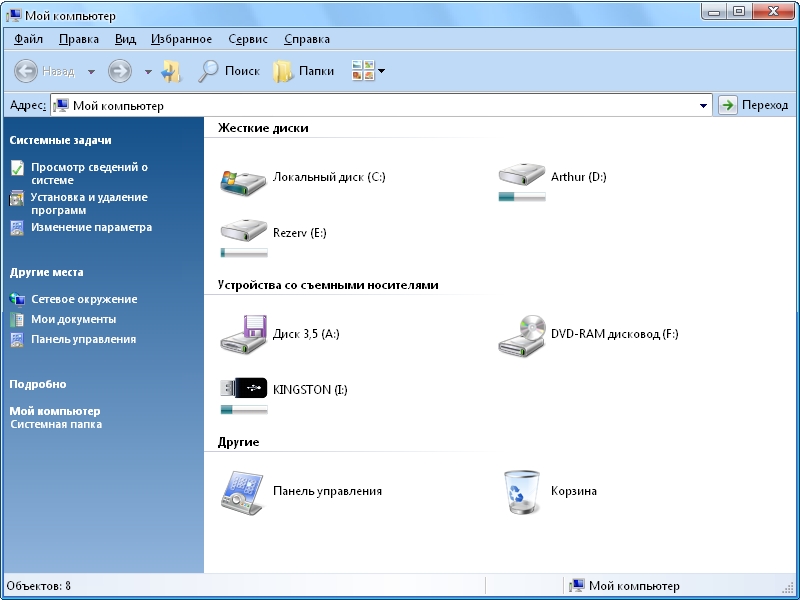Viewport: 800px width, 600px height.
Task: Select the Arthur (D:) drive icon
Action: pos(521,174)
